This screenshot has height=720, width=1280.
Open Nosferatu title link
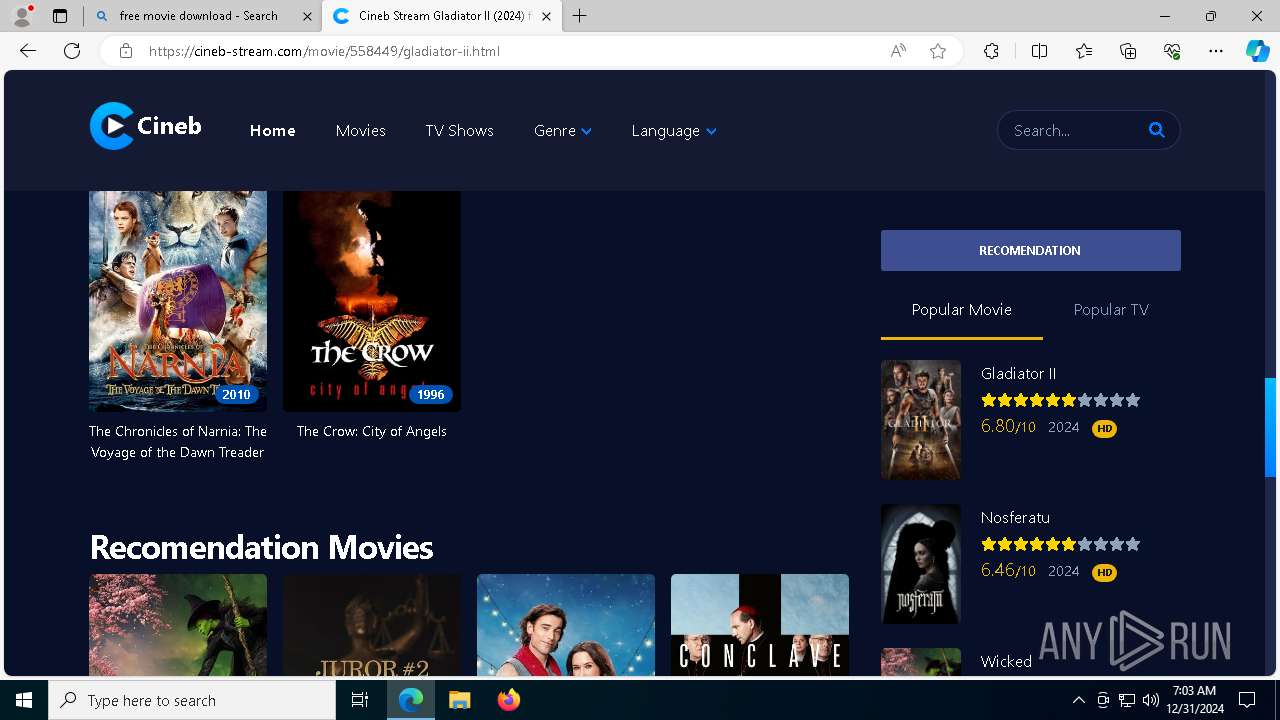(x=1015, y=517)
